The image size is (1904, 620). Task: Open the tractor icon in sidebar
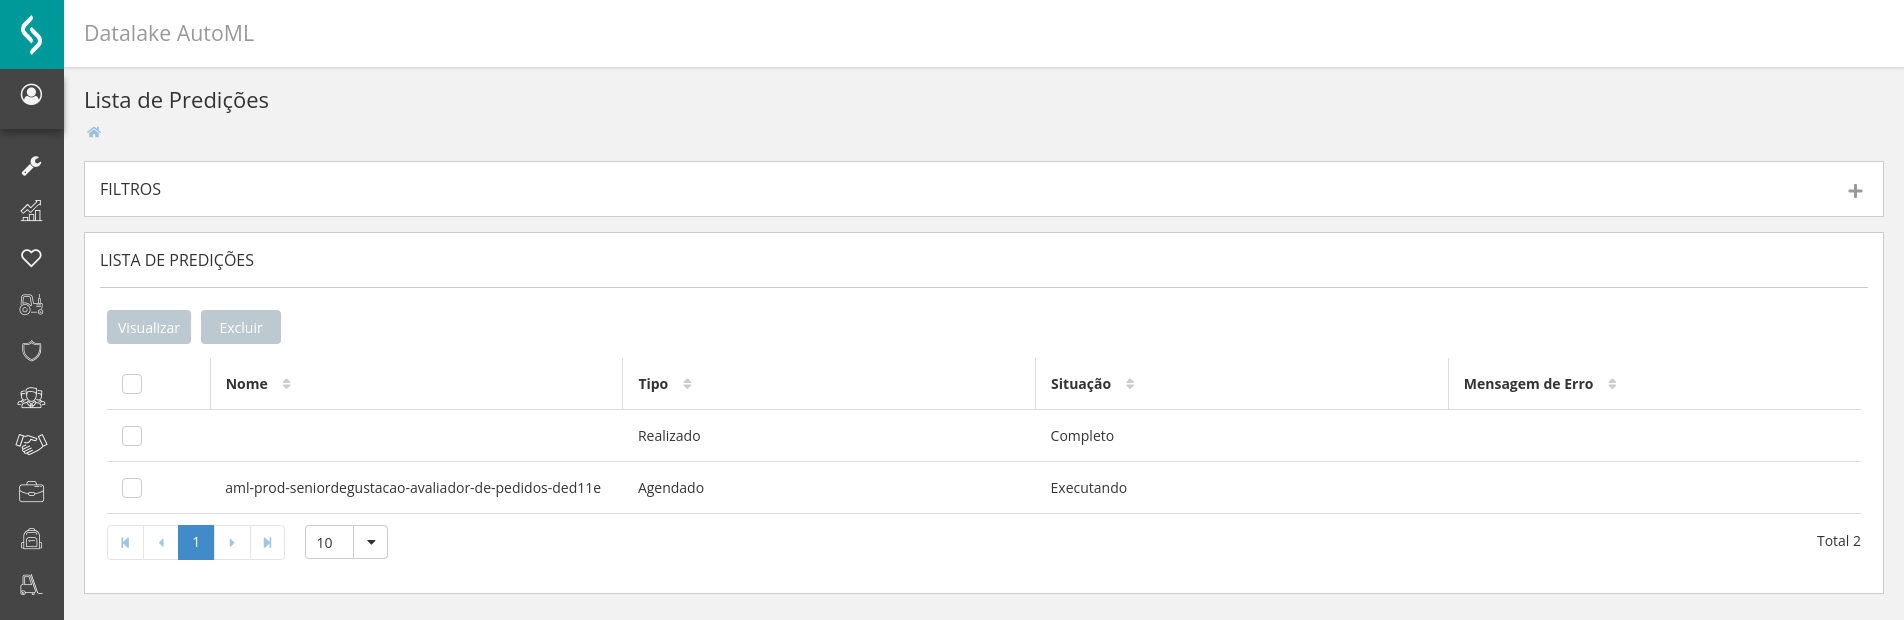tap(31, 304)
